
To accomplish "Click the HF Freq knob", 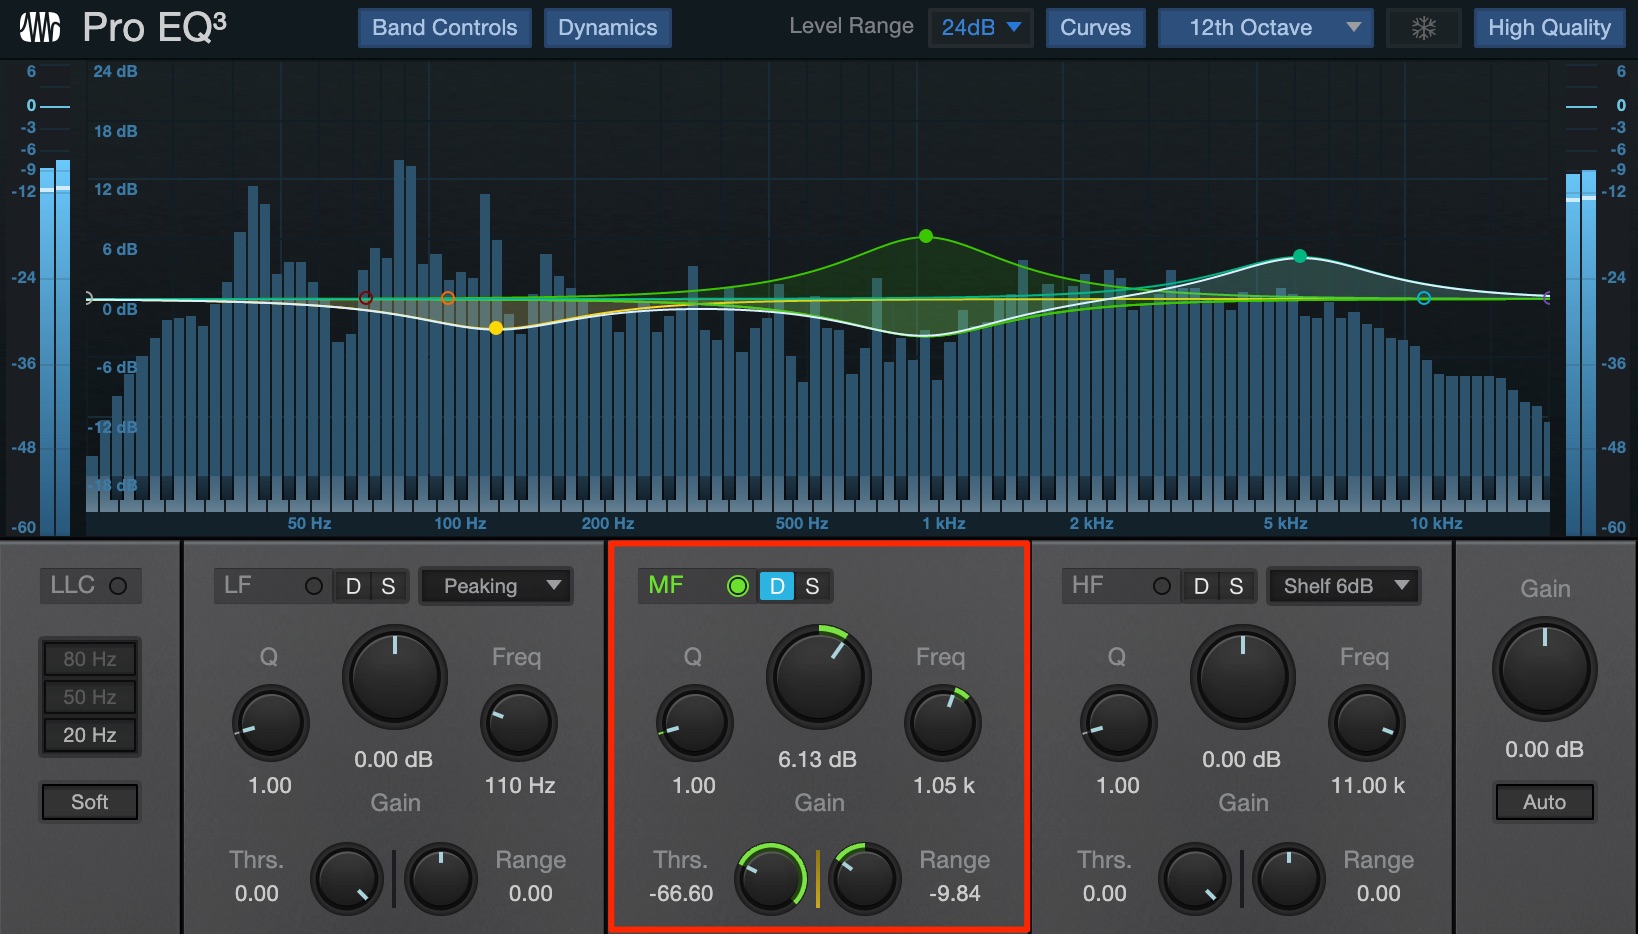I will tap(1367, 723).
